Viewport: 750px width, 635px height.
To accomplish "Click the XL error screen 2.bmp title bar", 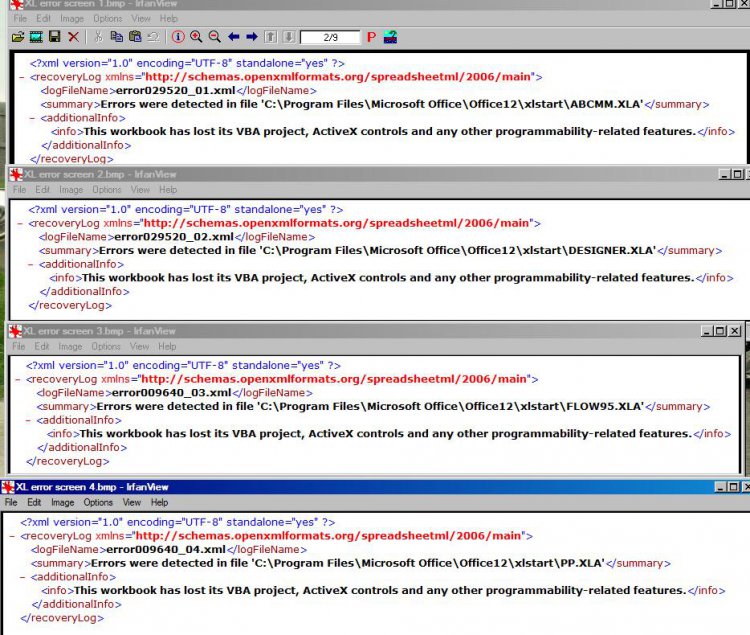I will (x=378, y=175).
